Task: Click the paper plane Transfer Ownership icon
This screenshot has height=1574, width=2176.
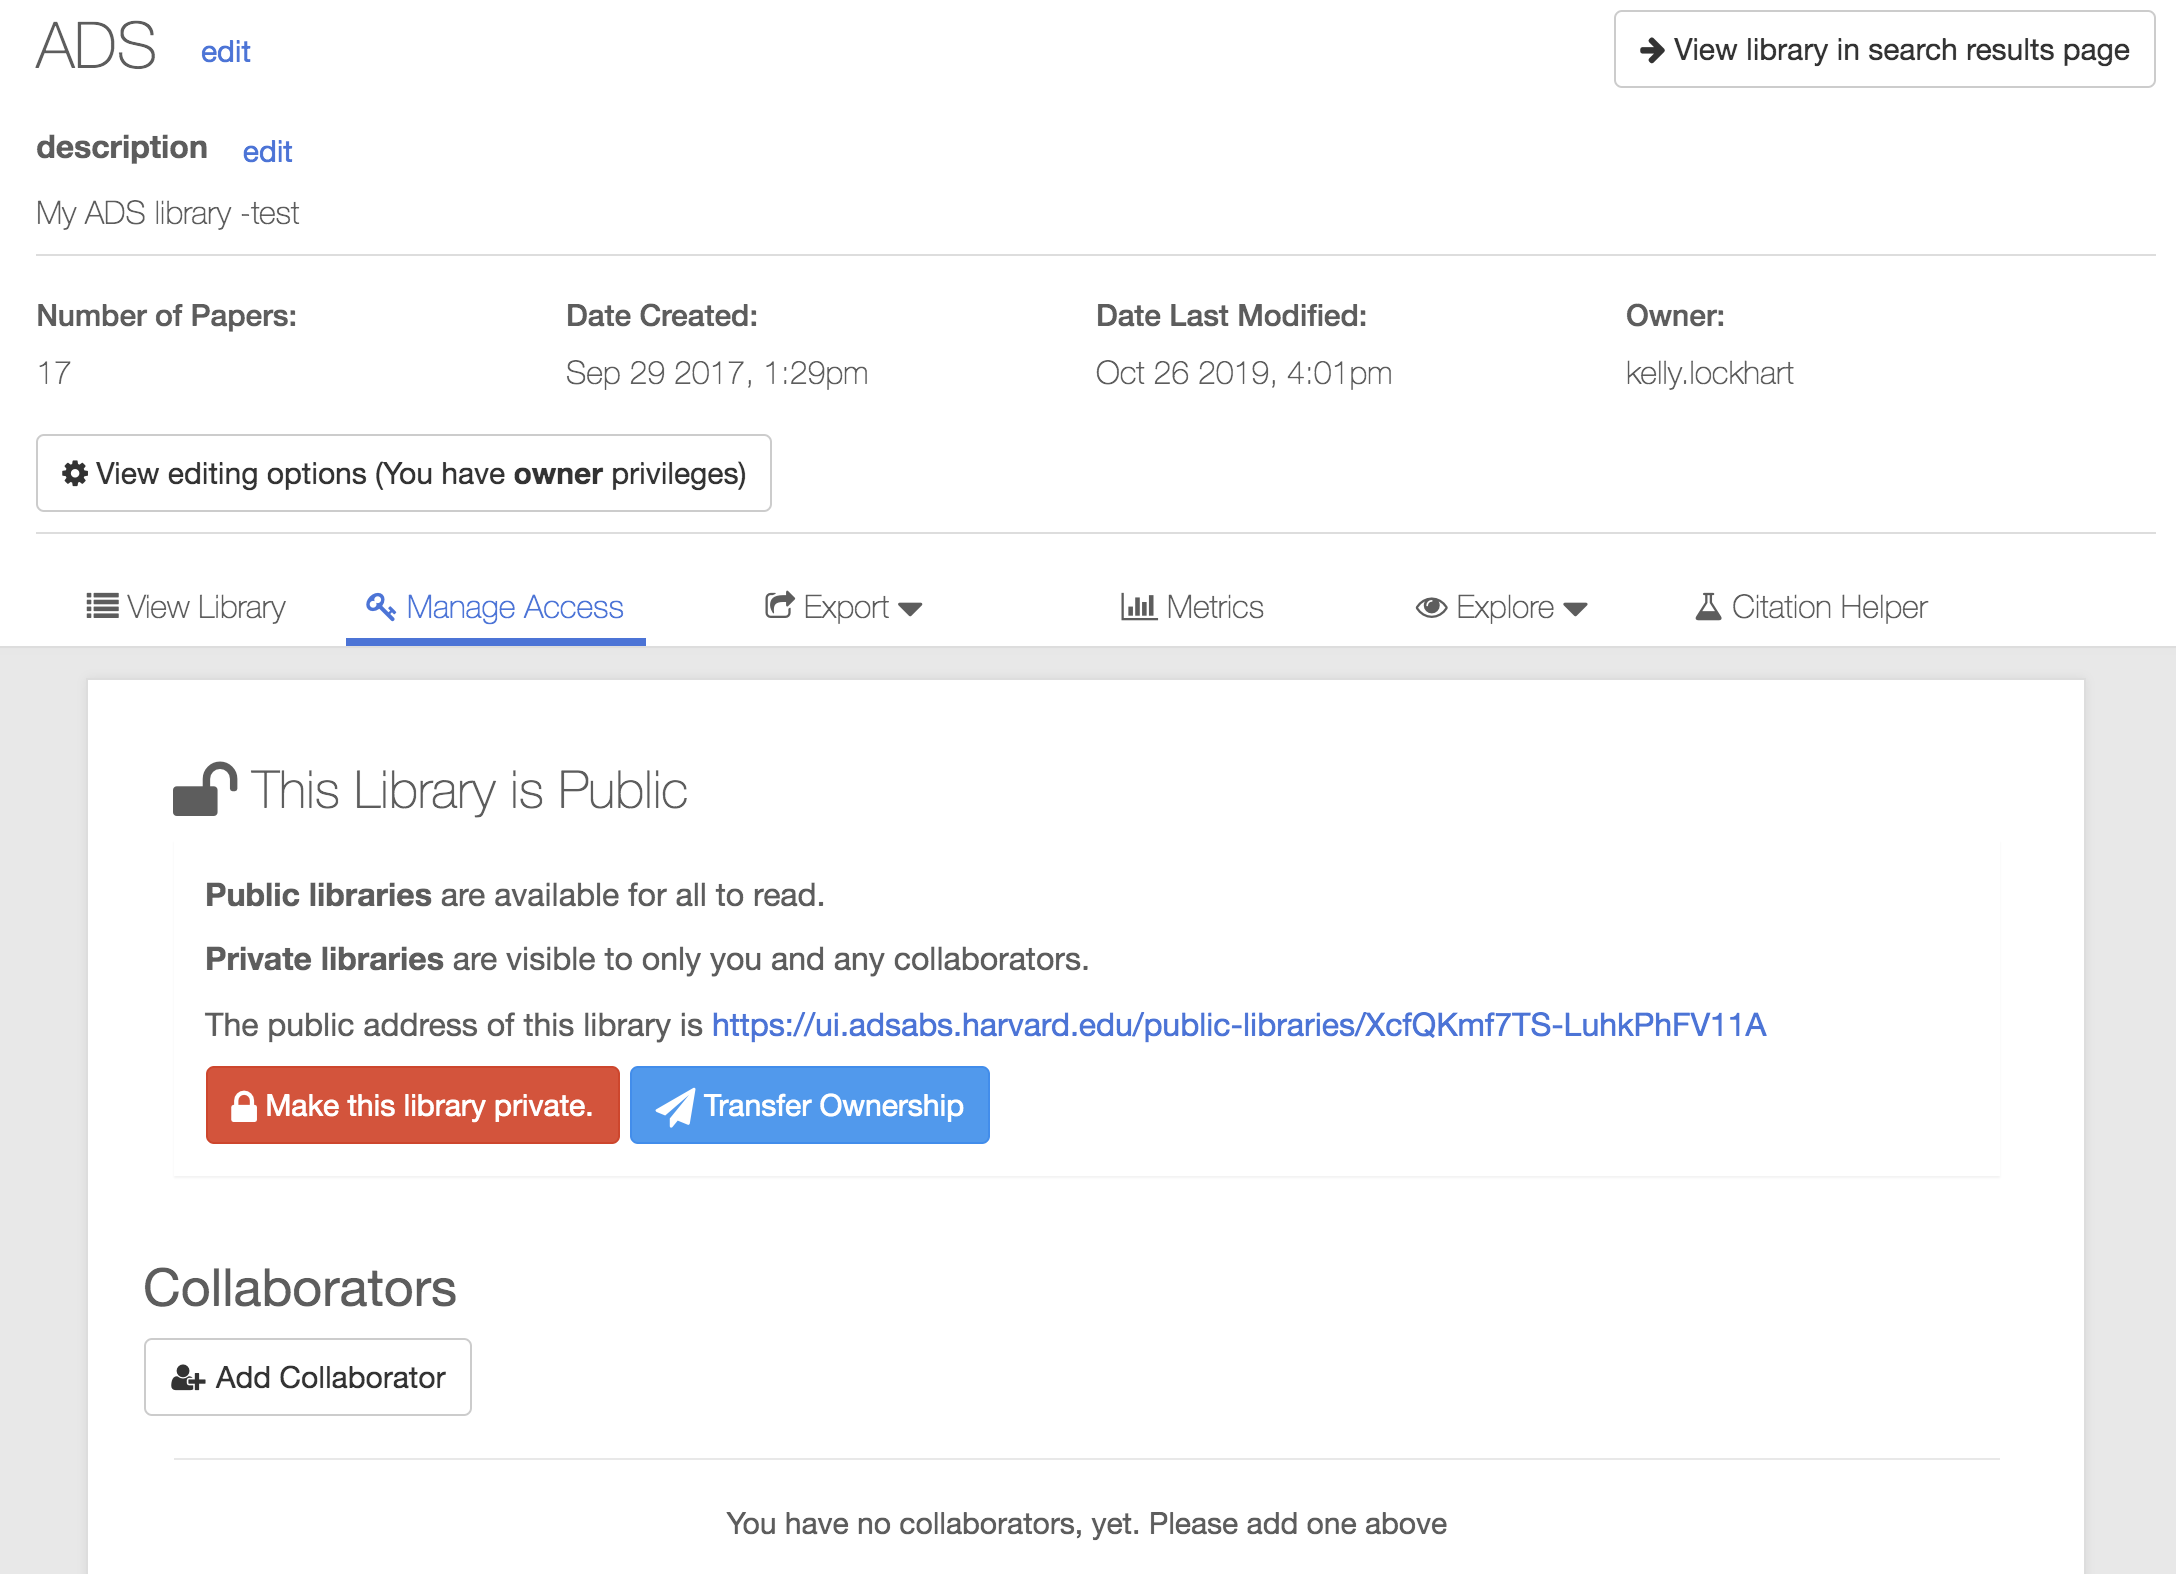Action: (675, 1106)
